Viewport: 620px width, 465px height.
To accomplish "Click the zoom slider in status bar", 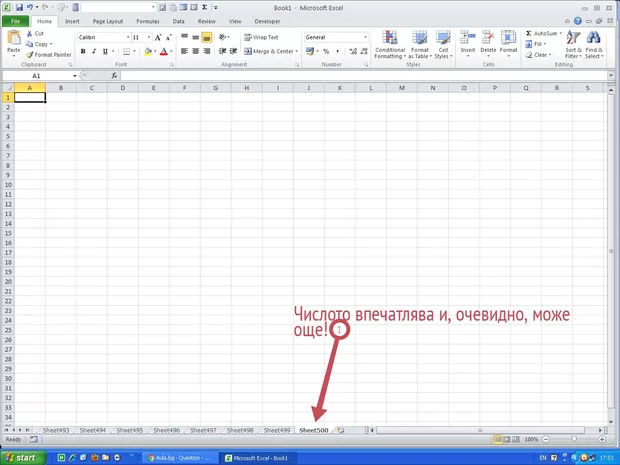I will (576, 439).
